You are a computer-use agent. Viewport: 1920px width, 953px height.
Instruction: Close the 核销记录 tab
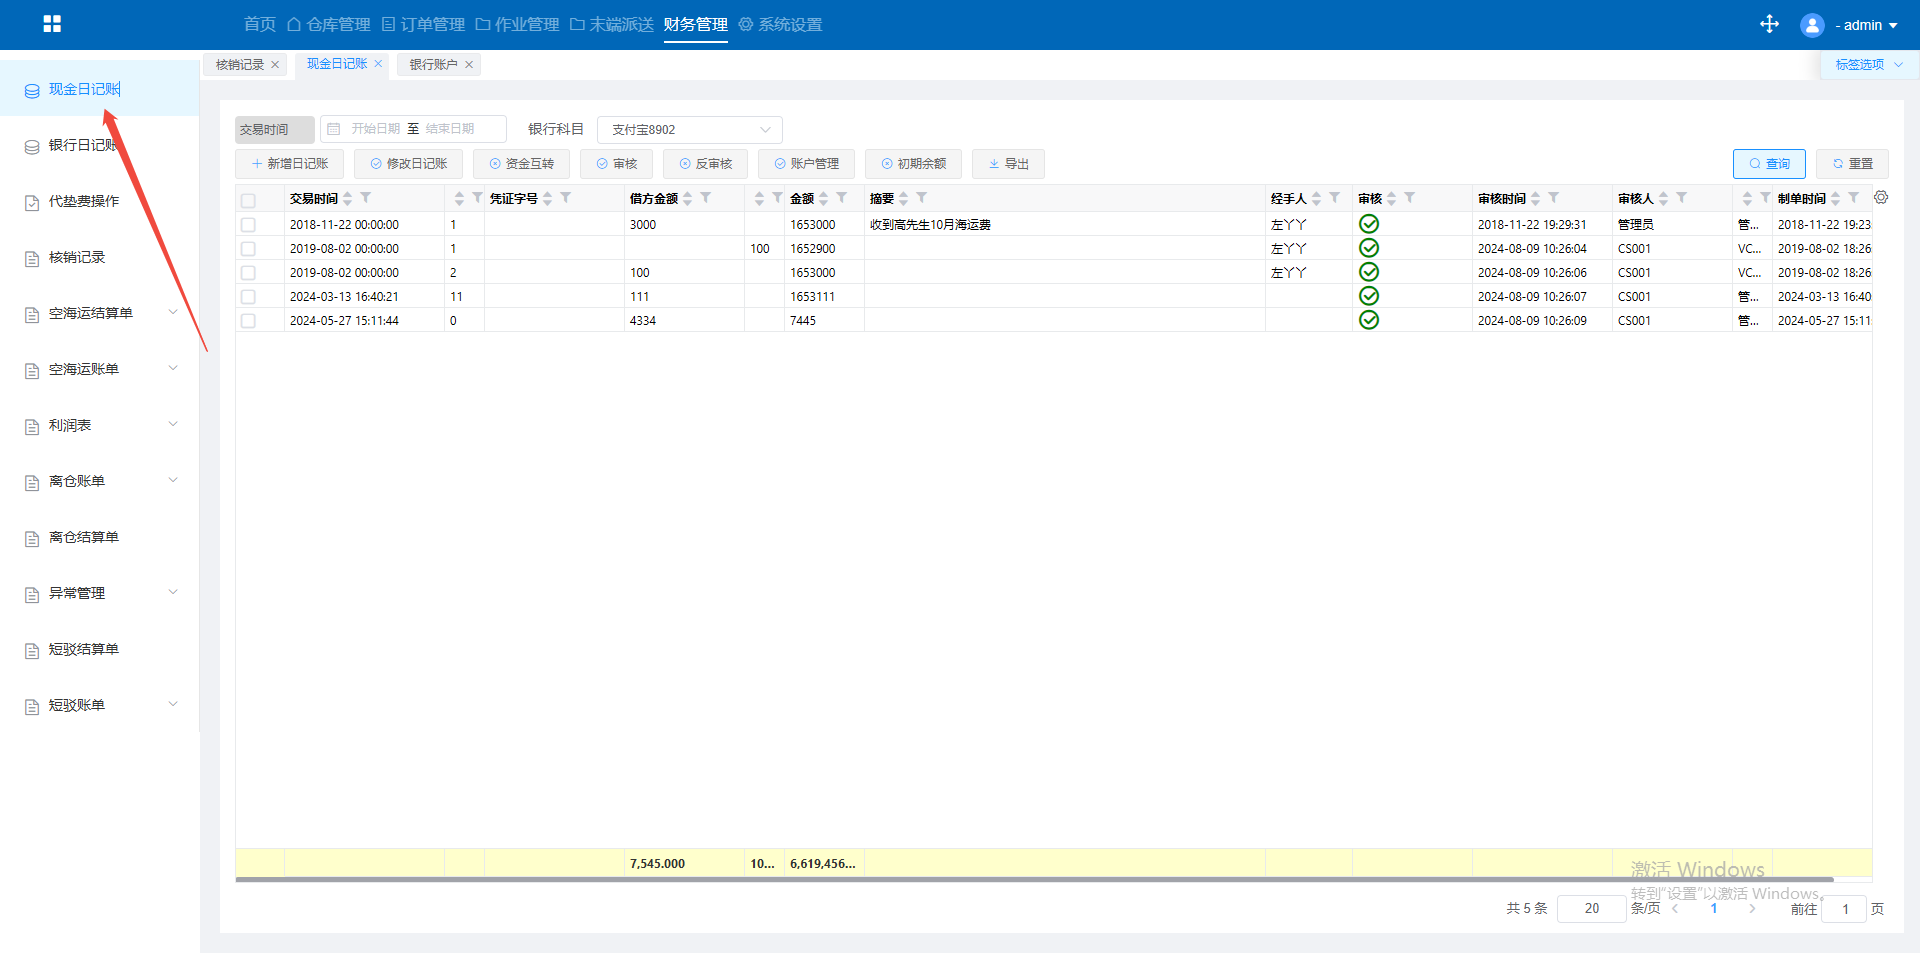(275, 65)
